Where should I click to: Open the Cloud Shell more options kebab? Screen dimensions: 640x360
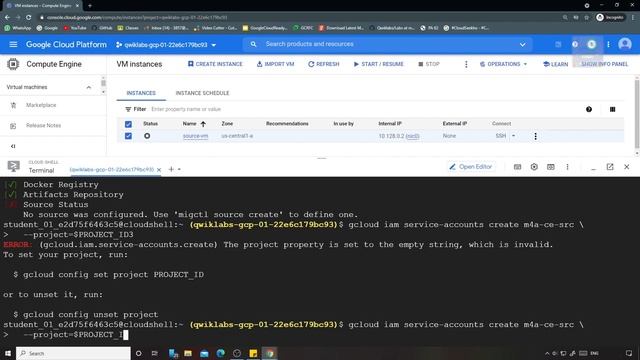567,167
